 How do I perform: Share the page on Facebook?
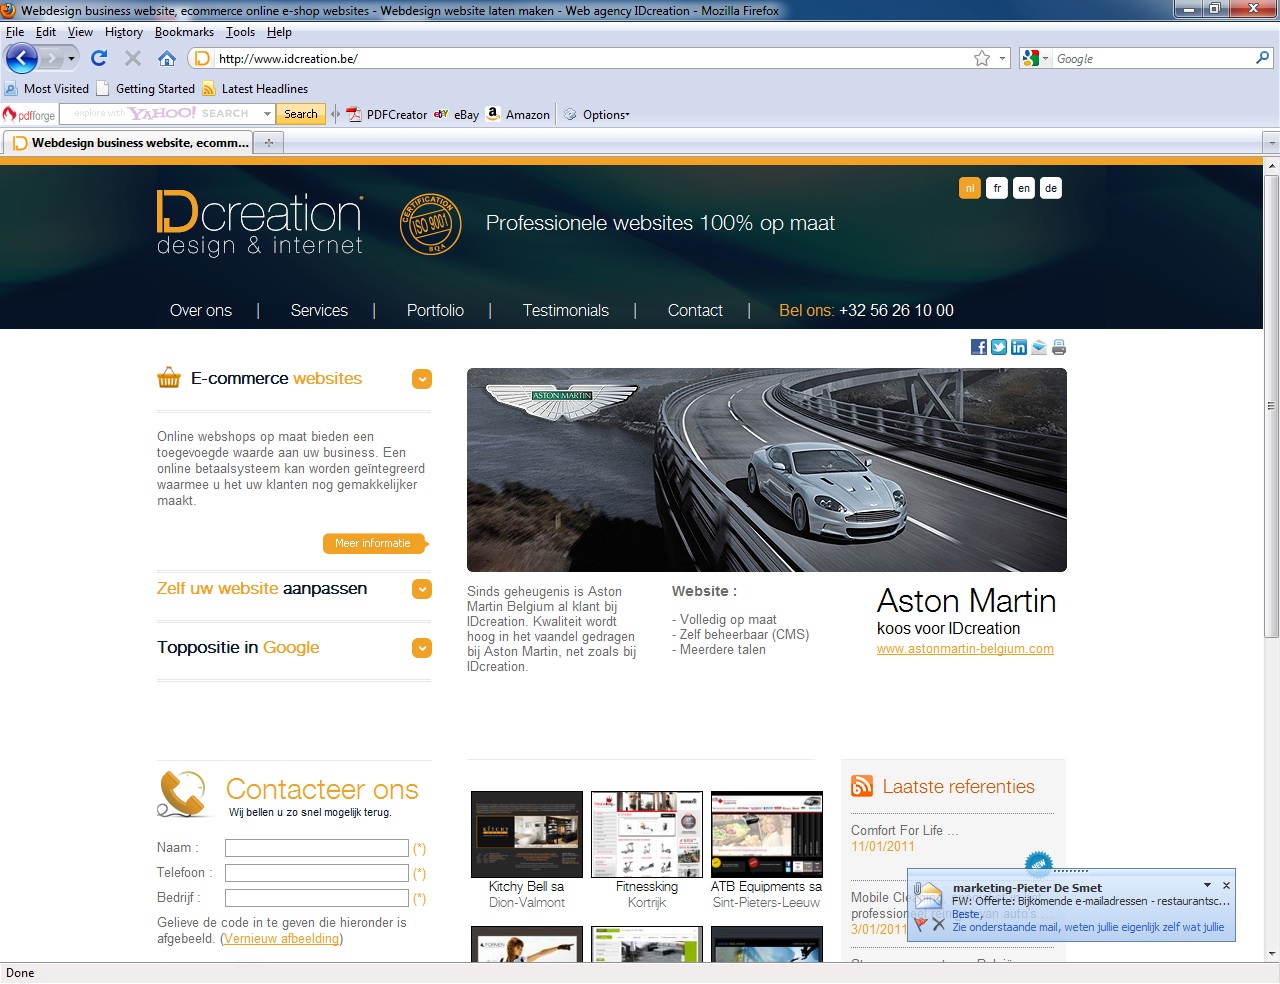(x=979, y=347)
